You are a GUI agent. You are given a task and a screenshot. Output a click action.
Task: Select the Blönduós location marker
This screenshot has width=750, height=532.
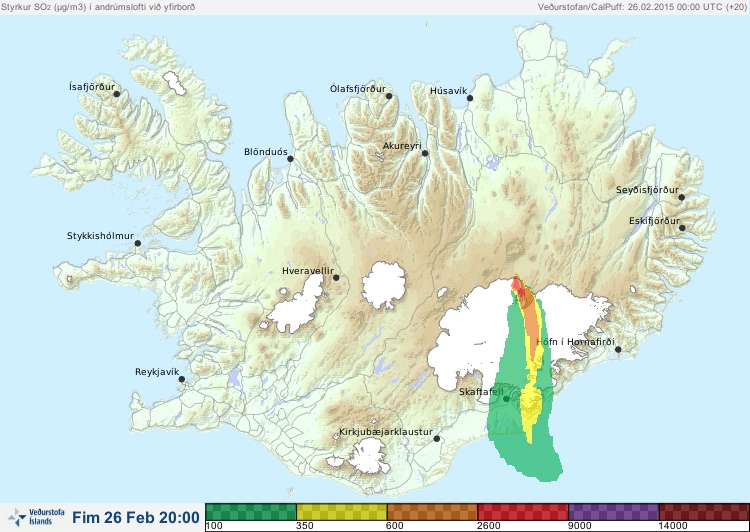click(290, 159)
